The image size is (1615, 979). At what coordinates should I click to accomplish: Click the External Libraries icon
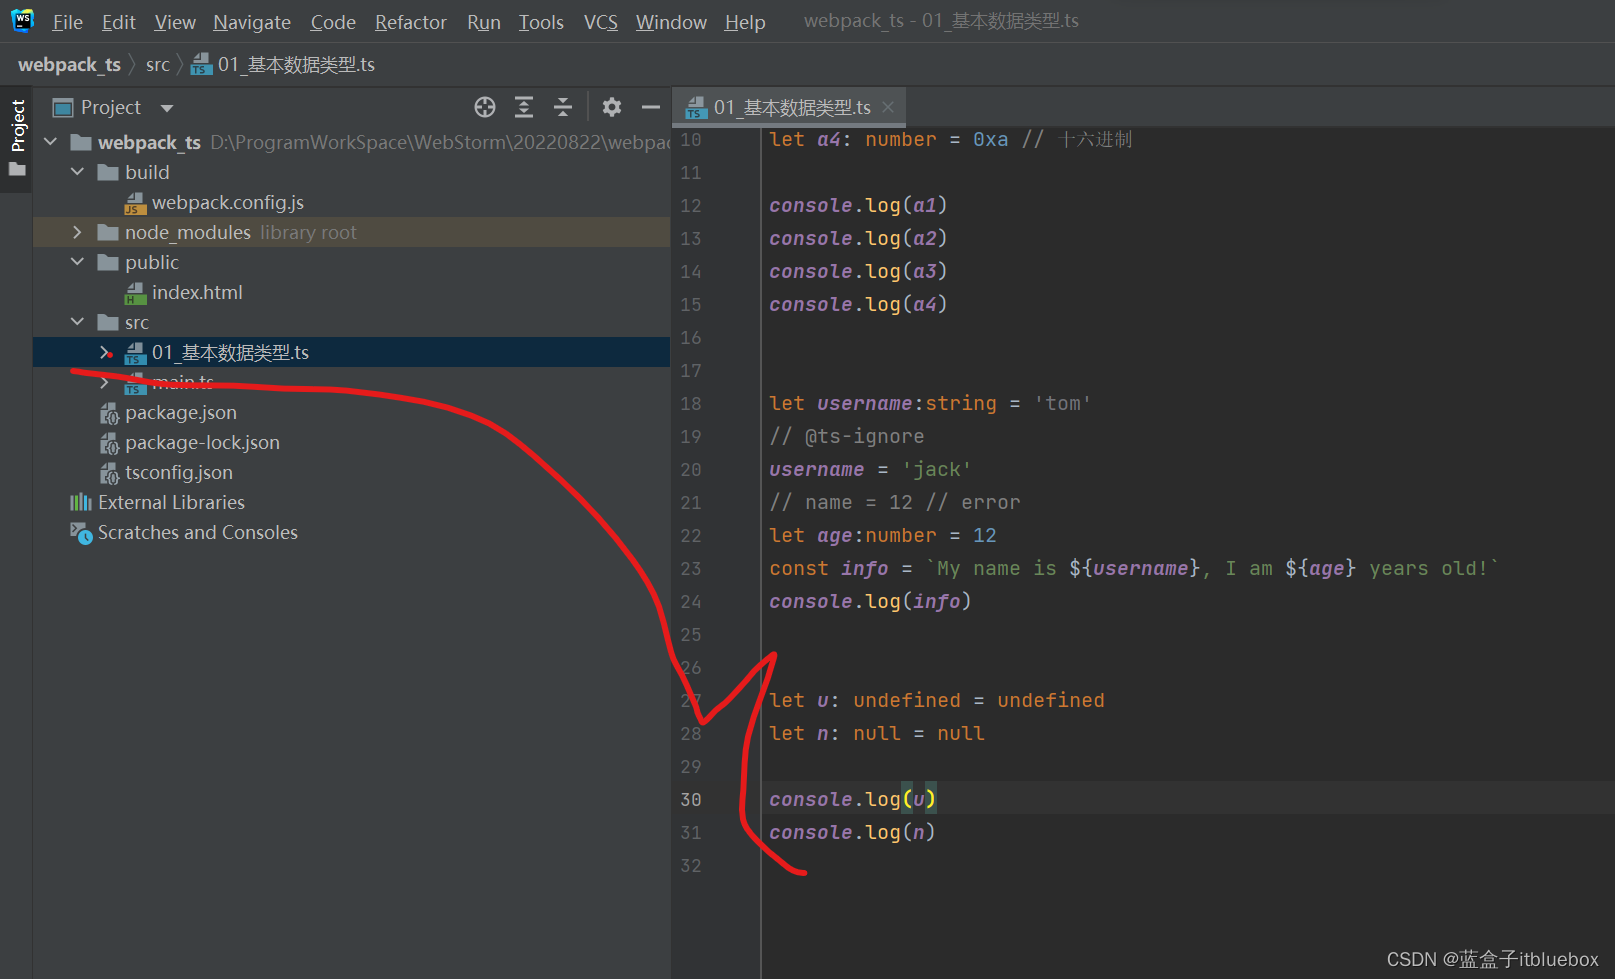[81, 502]
